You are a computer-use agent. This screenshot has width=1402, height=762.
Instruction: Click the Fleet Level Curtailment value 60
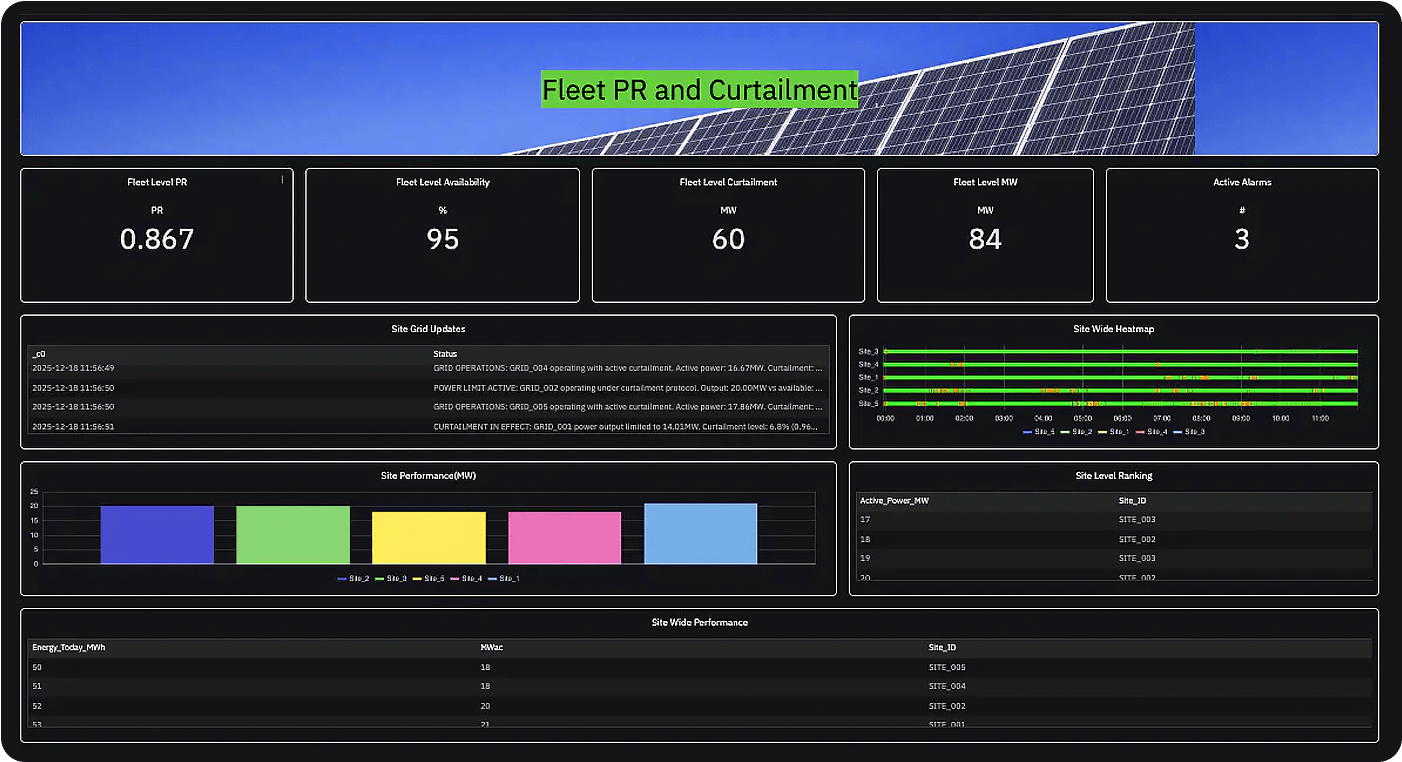coord(728,239)
